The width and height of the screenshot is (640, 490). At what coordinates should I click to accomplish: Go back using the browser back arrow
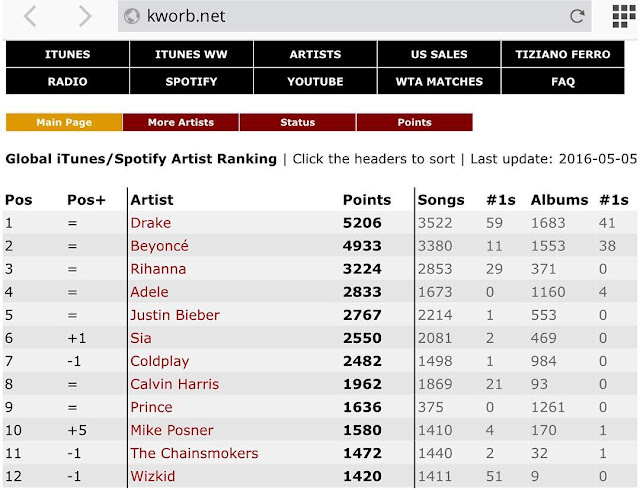pos(31,16)
